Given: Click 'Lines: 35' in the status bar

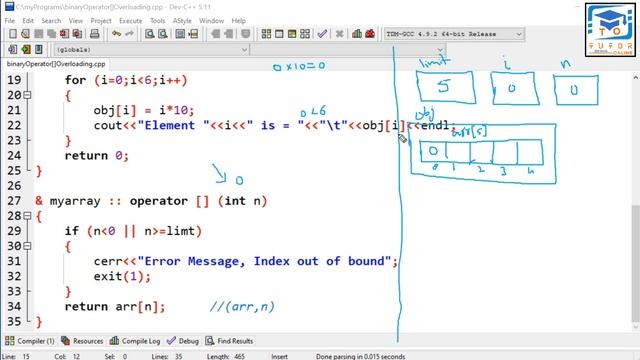Looking at the screenshot, I should pyautogui.click(x=167, y=356).
